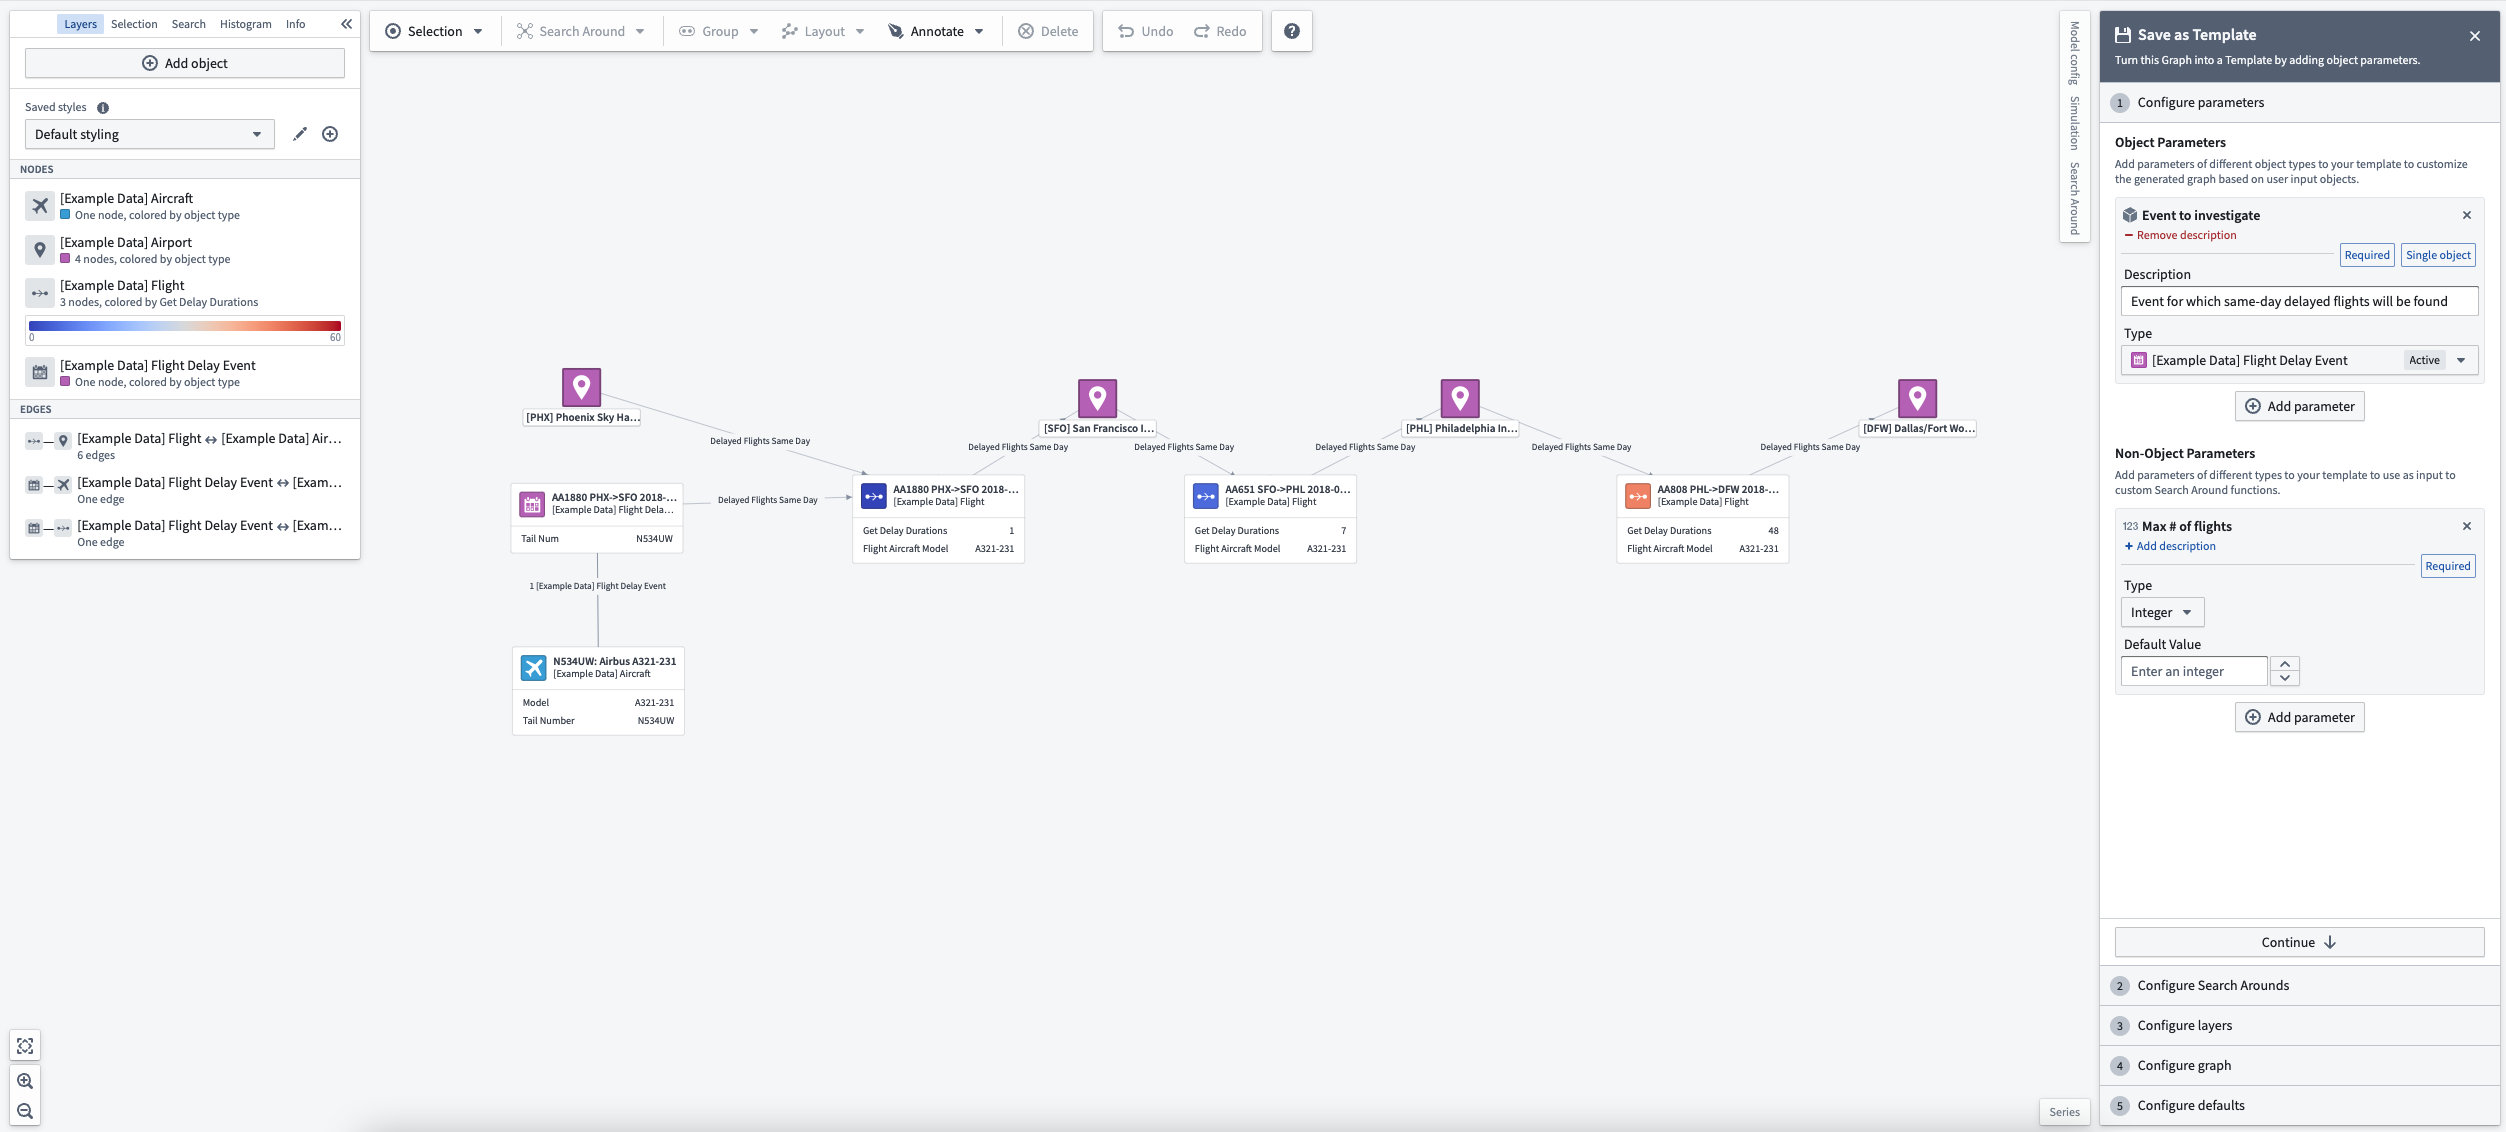Click the Series button at the bottom
This screenshot has width=2506, height=1132.
pos(2064,1112)
